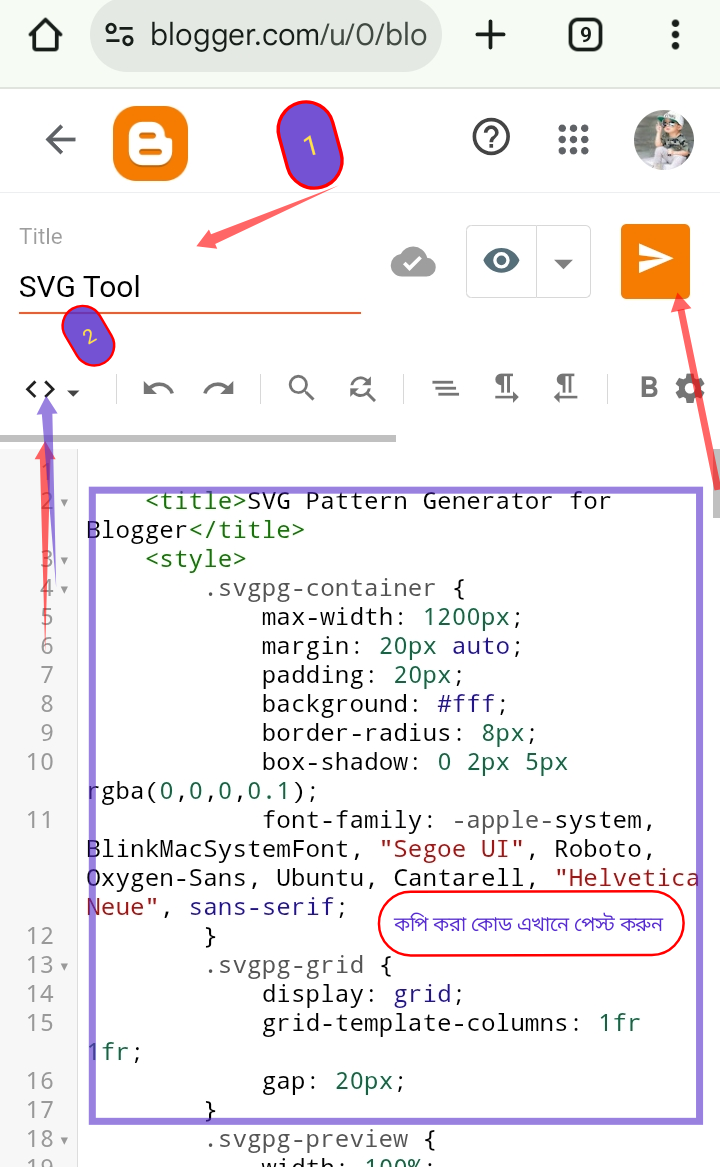Click the undo arrow in toolbar
The image size is (720, 1167).
pos(158,388)
